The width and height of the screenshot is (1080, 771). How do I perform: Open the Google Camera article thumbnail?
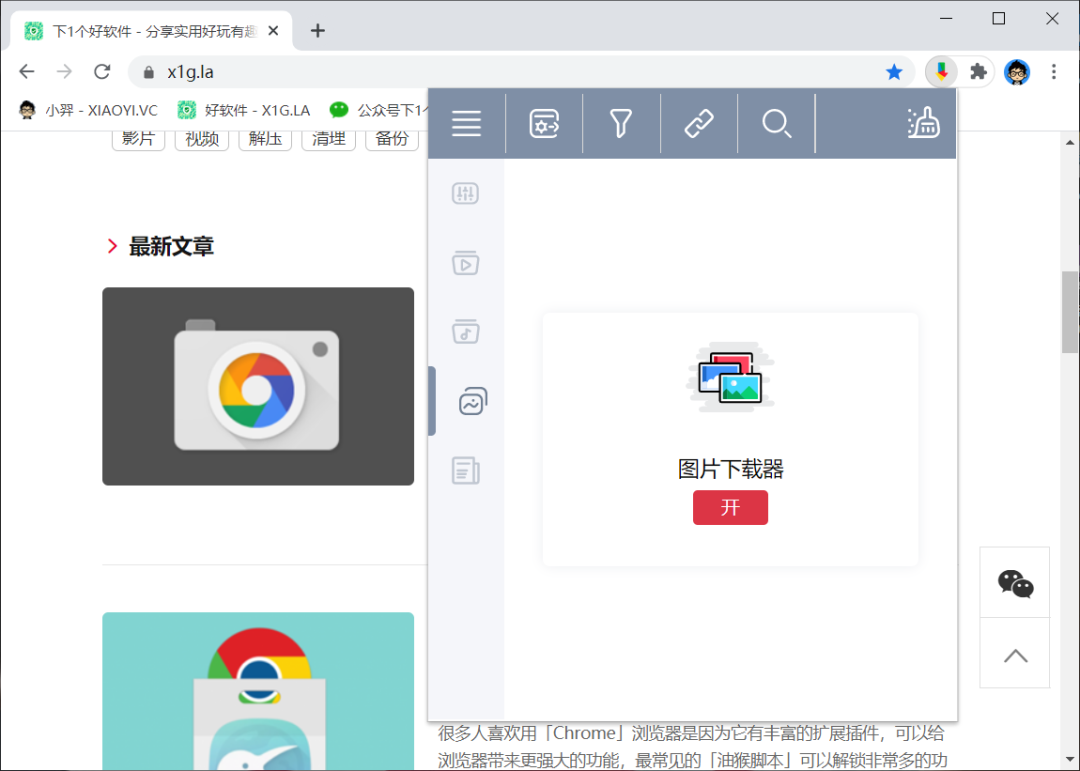click(258, 386)
